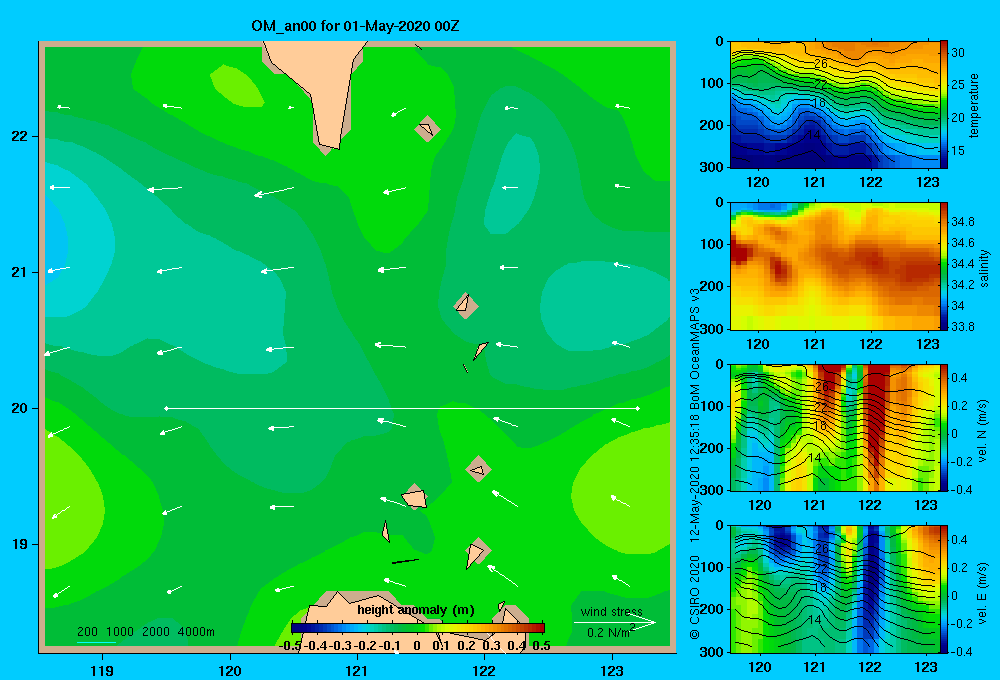Click the 30 tick on temperature scale
Screen dimensions: 1000x680
958,52
